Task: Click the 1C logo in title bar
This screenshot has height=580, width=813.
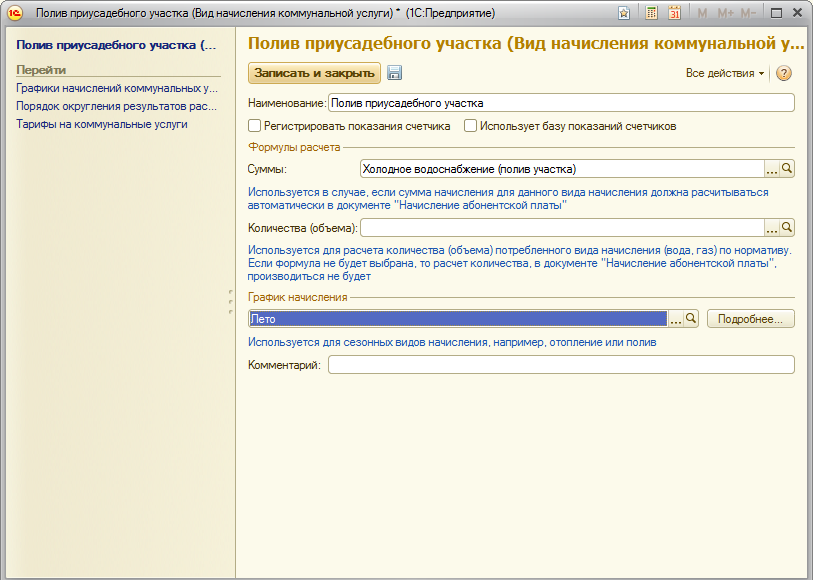Action: [x=15, y=13]
